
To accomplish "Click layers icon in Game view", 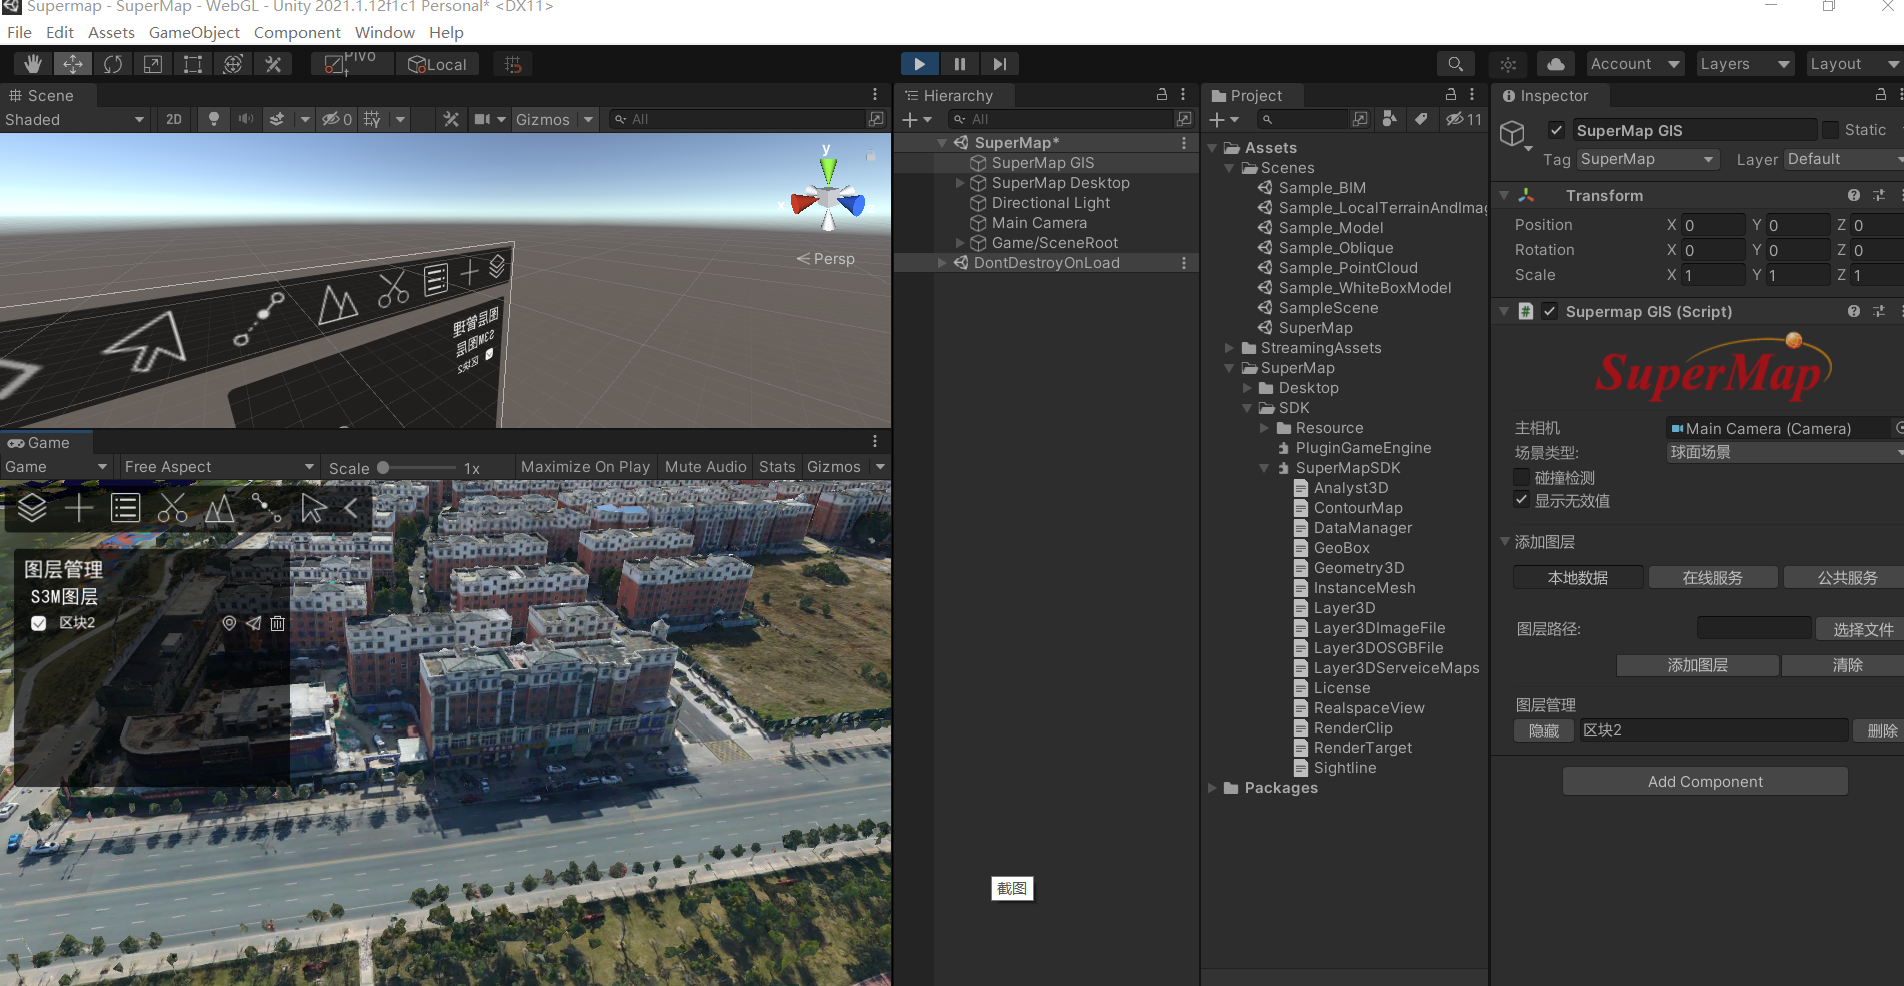I will point(32,508).
